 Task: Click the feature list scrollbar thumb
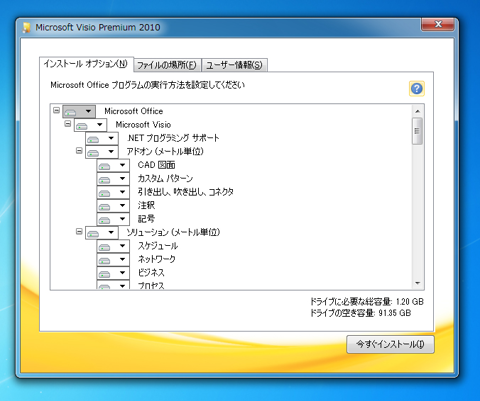pyautogui.click(x=417, y=131)
